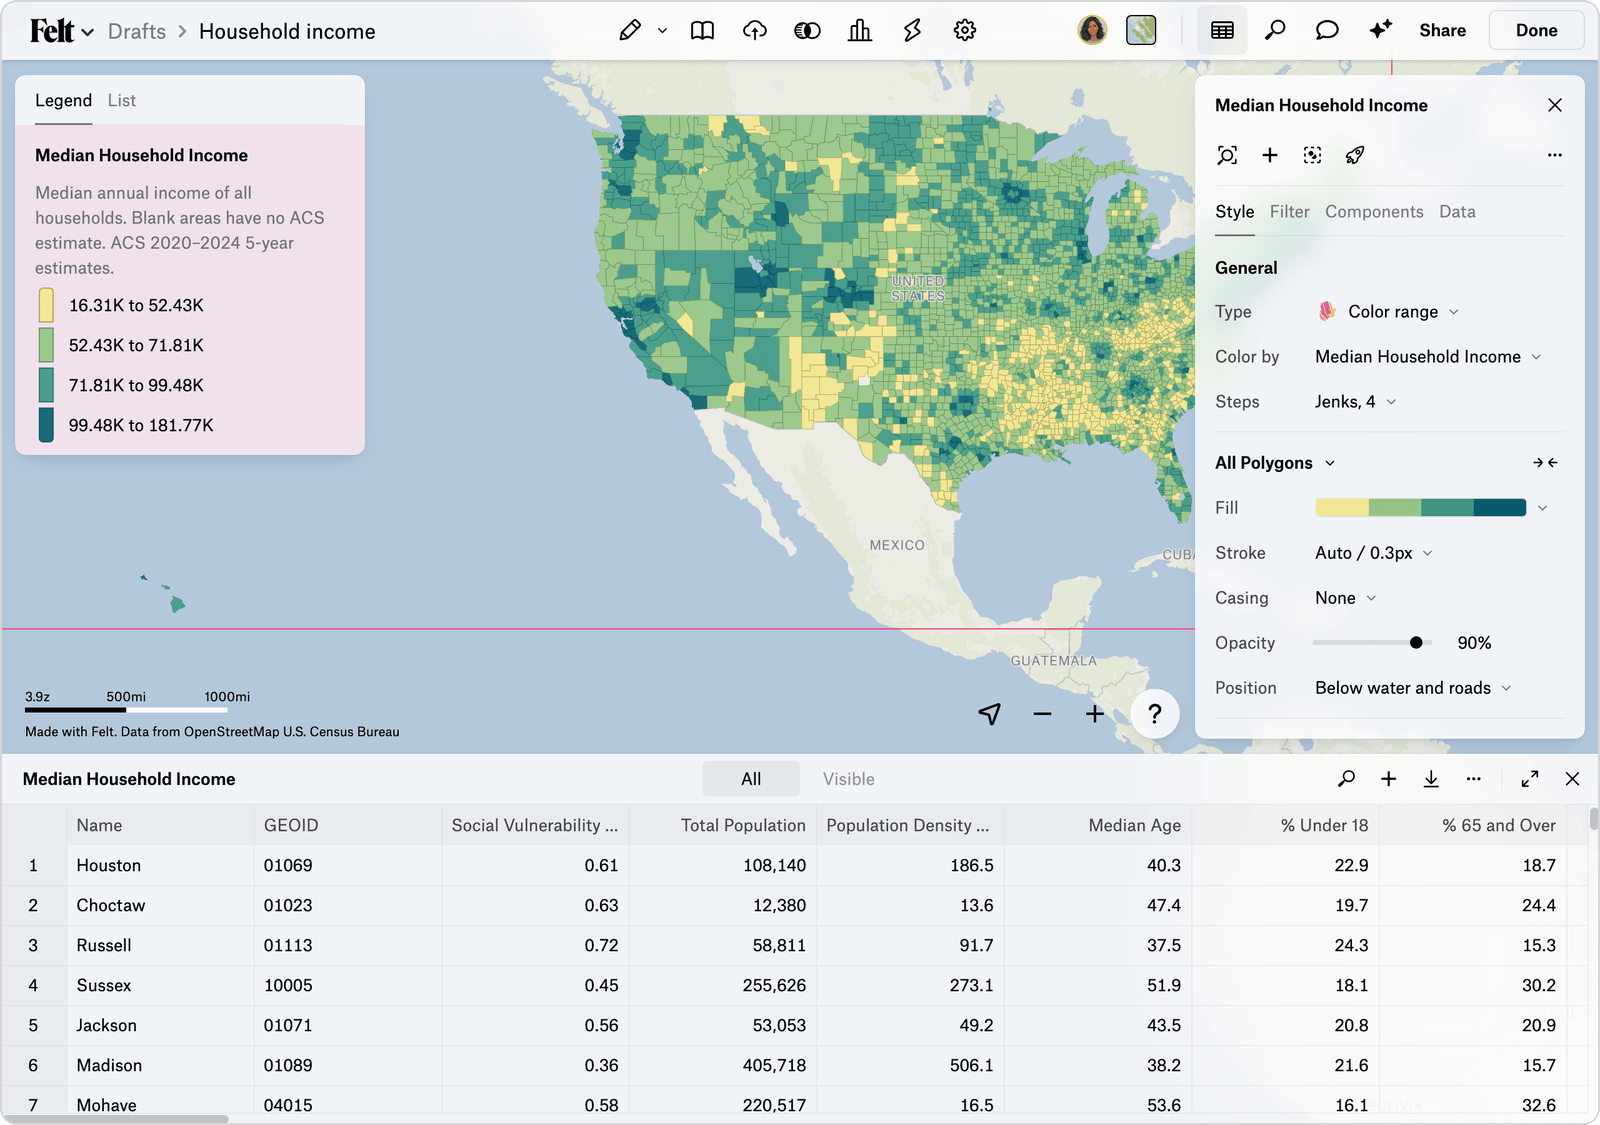Image resolution: width=1600 pixels, height=1125 pixels.
Task: Open the basemap book icon
Action: tap(703, 31)
